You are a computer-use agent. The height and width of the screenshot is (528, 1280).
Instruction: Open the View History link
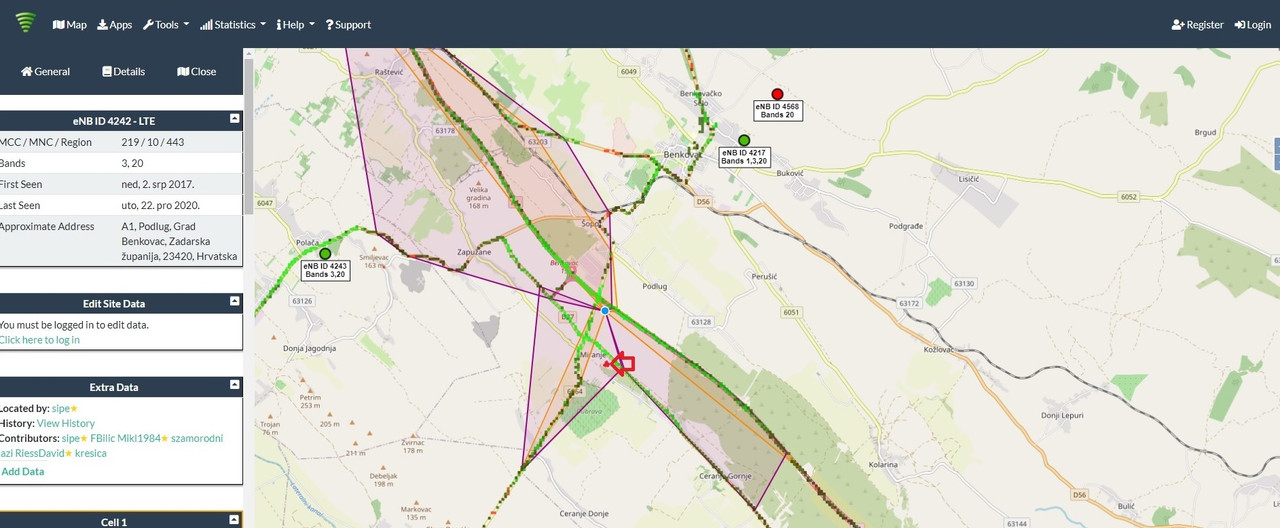[x=66, y=424]
